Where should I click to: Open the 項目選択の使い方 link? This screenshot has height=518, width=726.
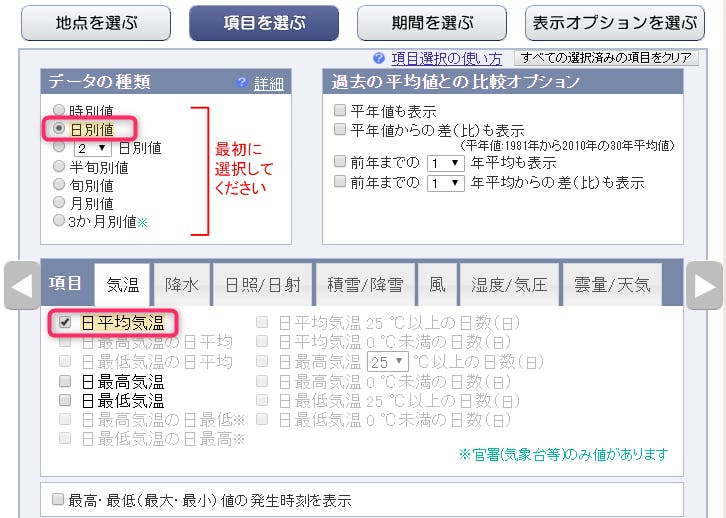pos(446,58)
